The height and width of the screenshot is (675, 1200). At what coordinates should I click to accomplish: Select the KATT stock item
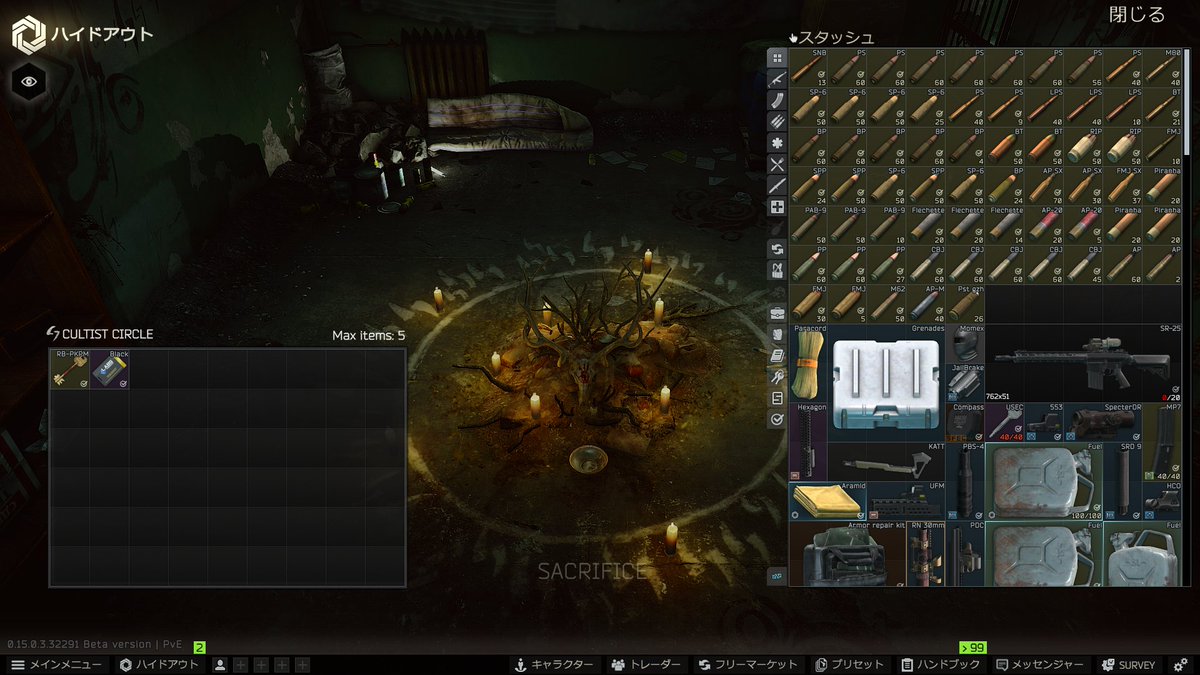pyautogui.click(x=887, y=460)
